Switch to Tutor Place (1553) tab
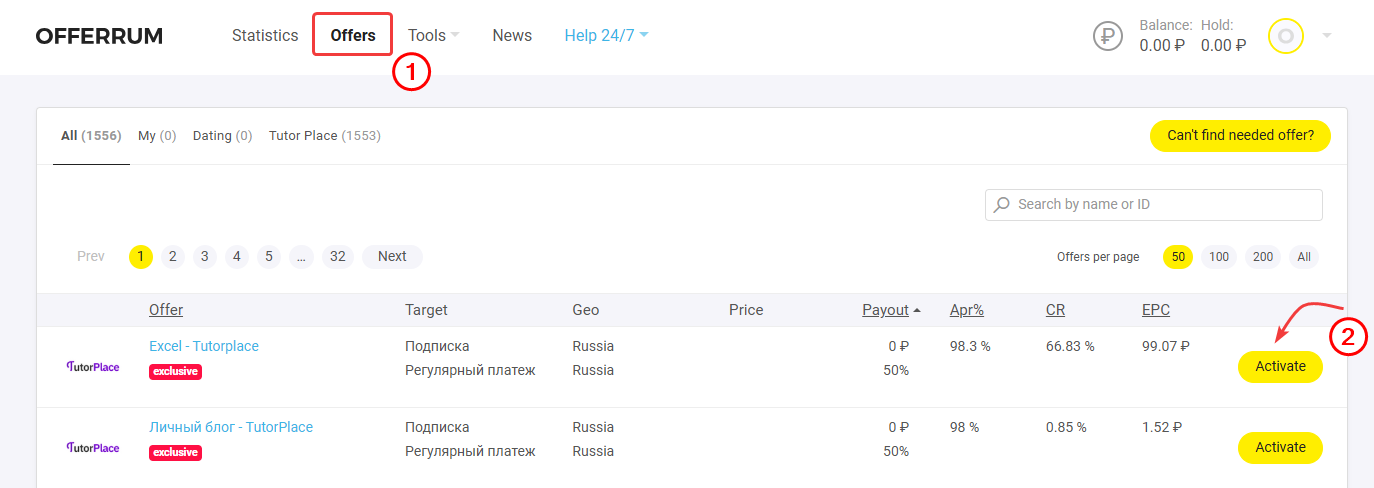The image size is (1374, 488). pos(325,136)
